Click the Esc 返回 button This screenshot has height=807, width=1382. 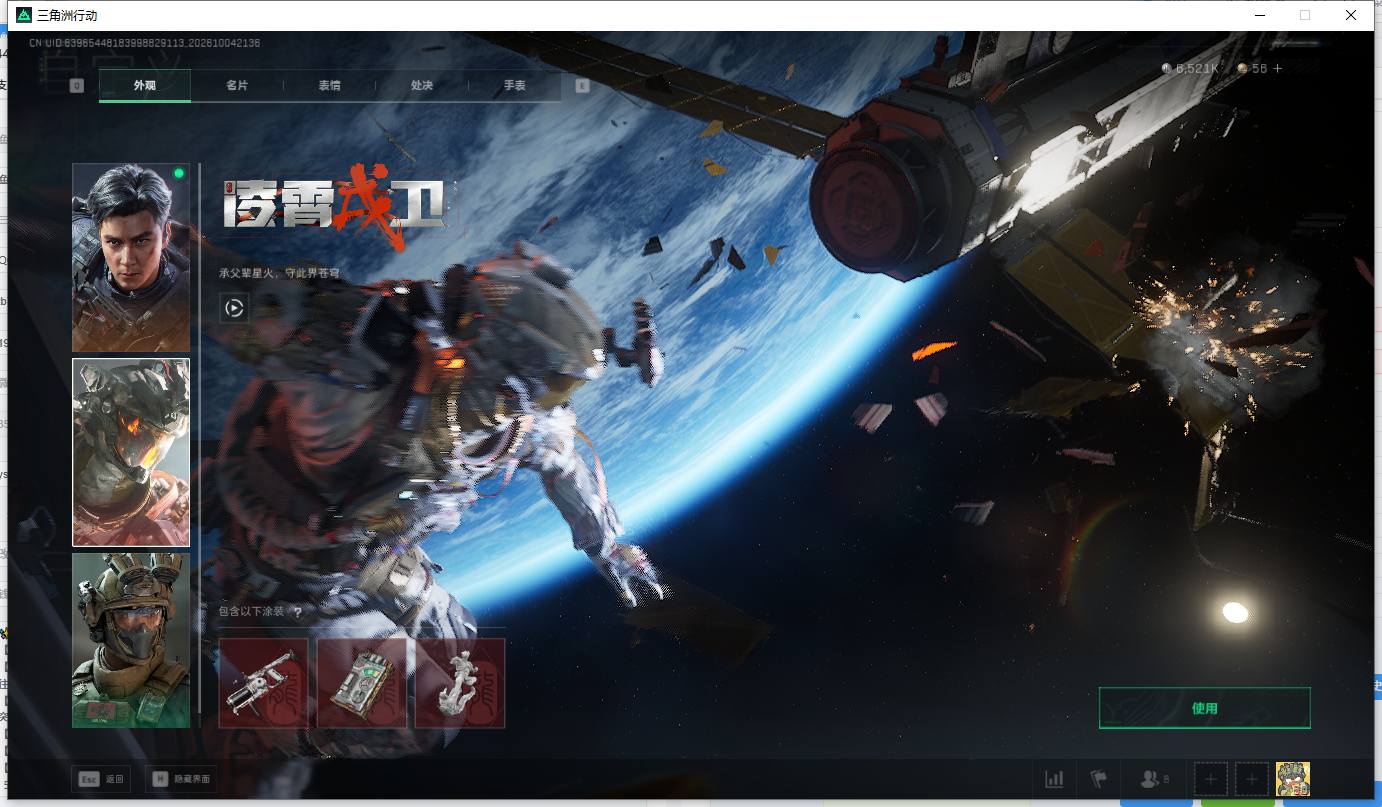(101, 779)
